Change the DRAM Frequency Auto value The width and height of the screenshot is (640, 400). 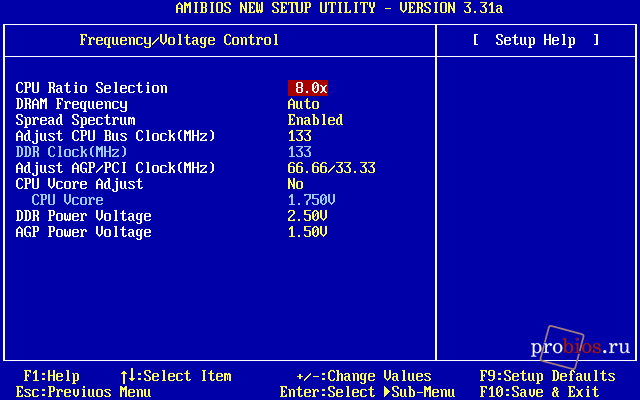point(303,104)
